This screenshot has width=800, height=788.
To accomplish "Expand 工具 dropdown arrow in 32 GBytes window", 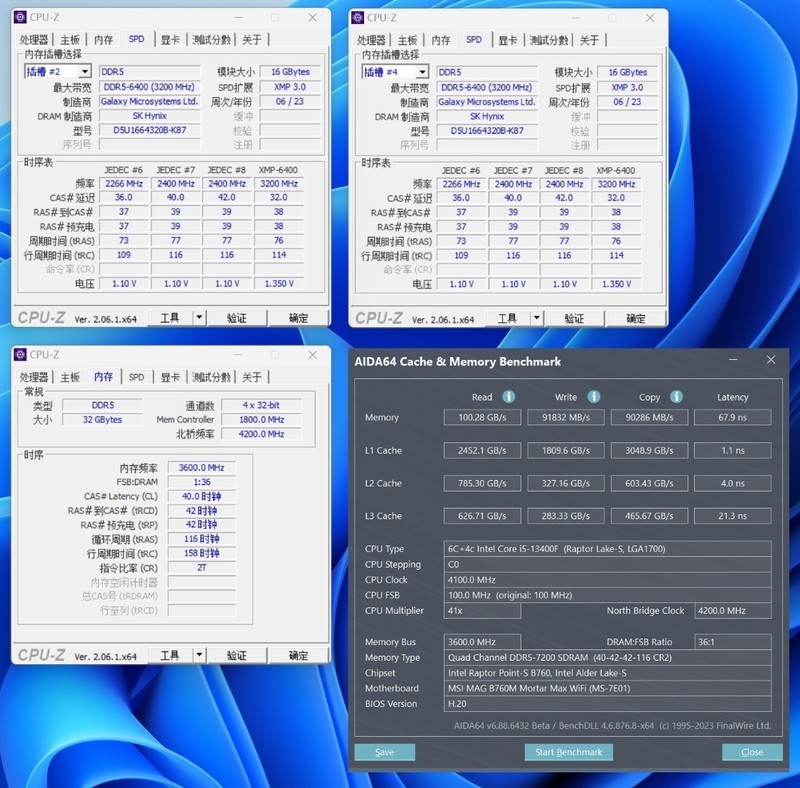I will pyautogui.click(x=199, y=655).
